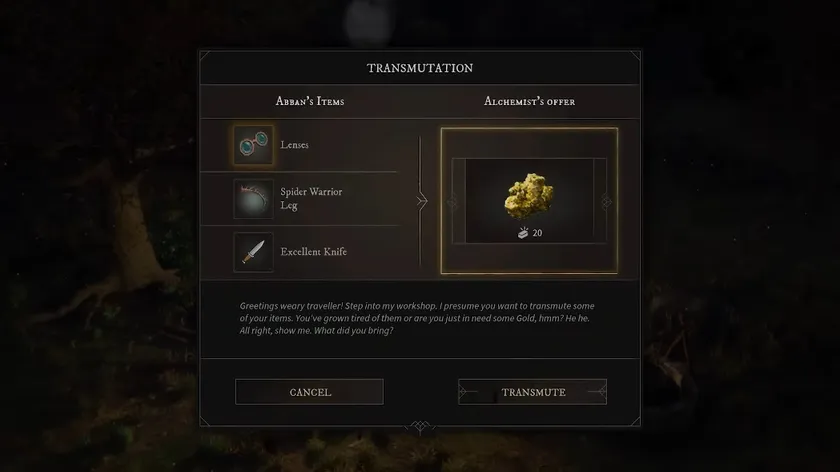Click the chevron arrow between items and offer
Viewport: 840px width, 472px height.
point(422,201)
